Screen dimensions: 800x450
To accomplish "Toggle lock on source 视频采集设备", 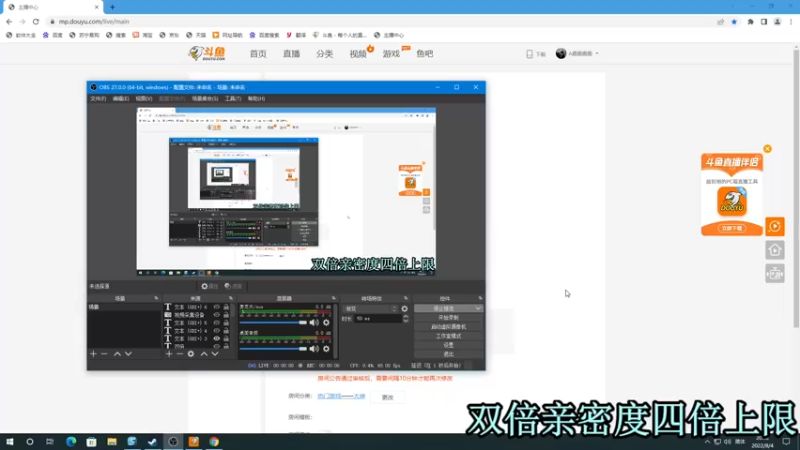I will click(x=226, y=315).
